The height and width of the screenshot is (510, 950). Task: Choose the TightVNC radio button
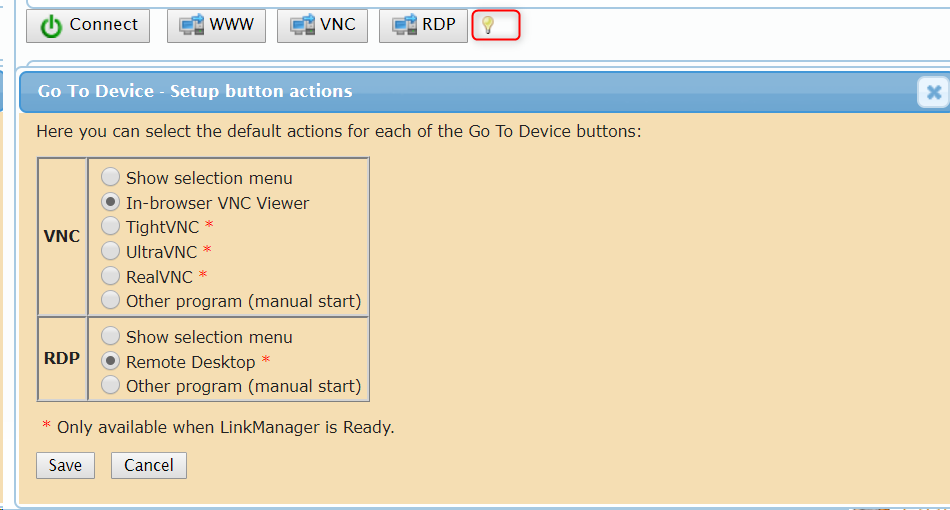click(110, 226)
